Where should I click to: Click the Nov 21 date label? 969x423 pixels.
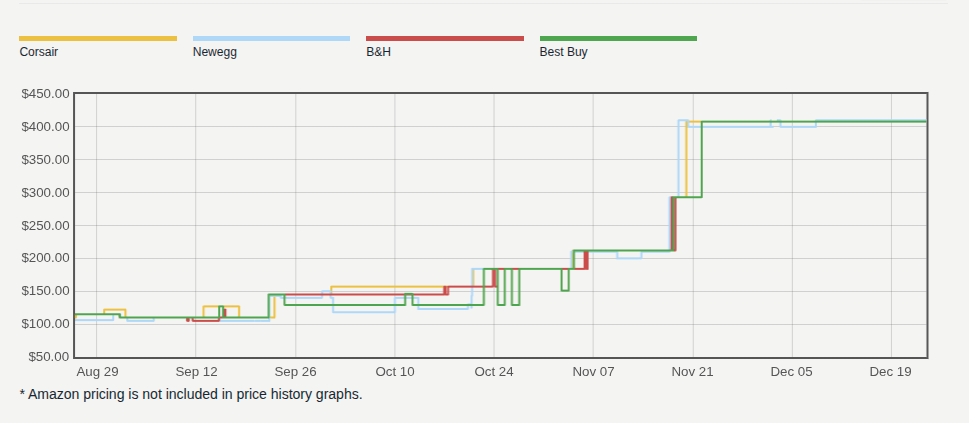pyautogui.click(x=693, y=372)
